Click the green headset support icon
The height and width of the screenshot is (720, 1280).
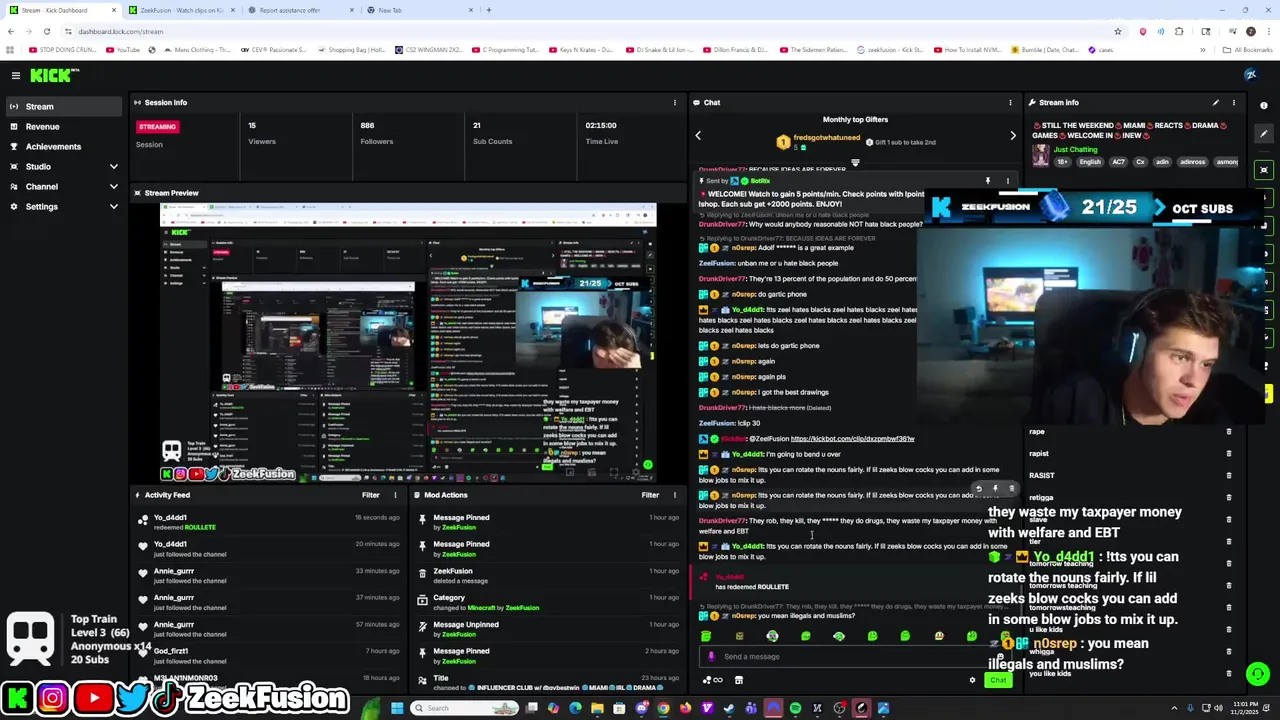point(1258,674)
